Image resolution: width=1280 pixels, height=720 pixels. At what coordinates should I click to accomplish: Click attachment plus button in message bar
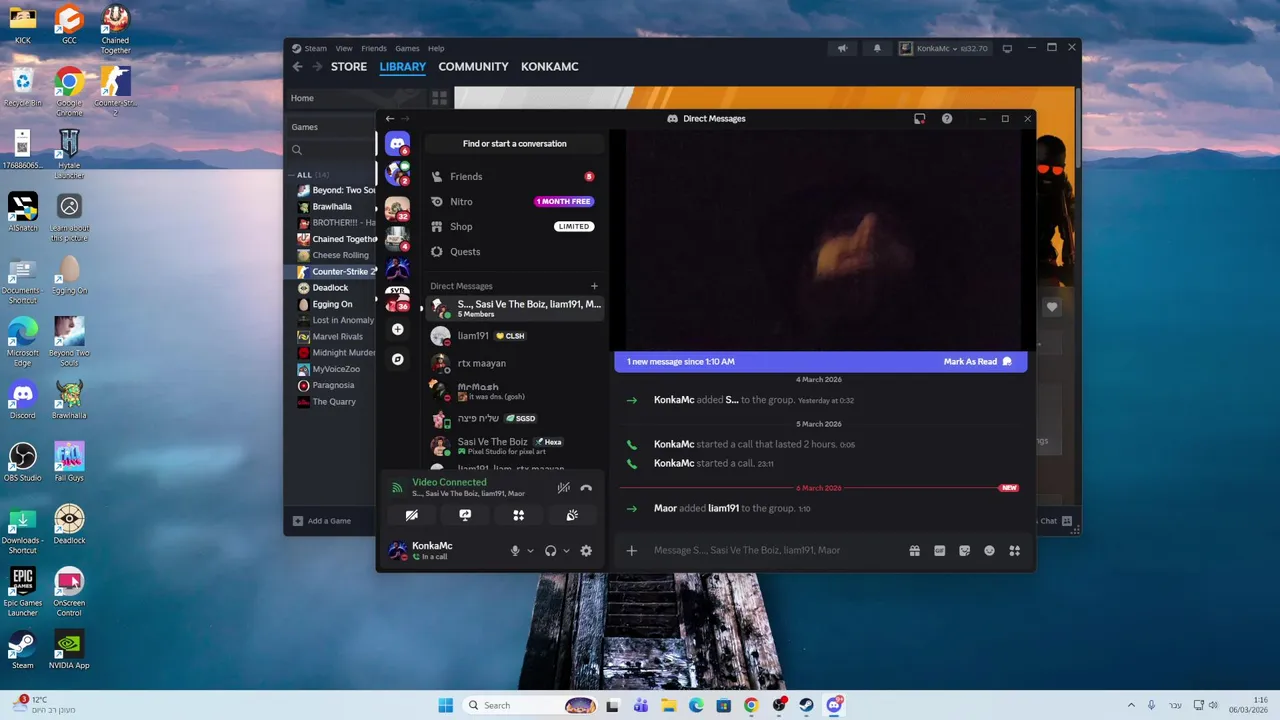coord(631,550)
